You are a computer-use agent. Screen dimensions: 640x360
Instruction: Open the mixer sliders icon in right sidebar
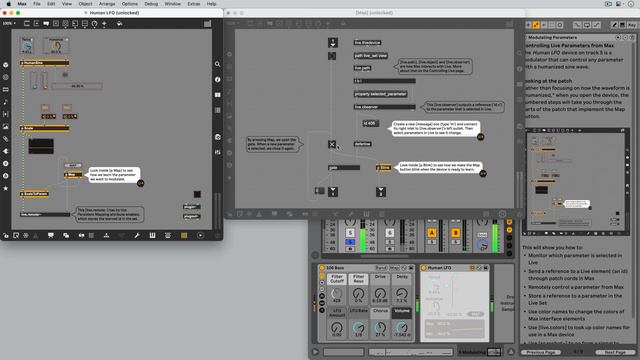(218, 152)
